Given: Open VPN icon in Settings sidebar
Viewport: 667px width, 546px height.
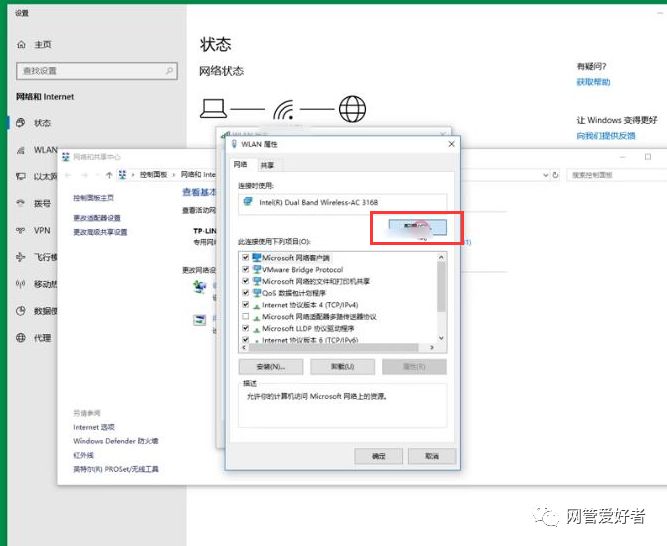Looking at the screenshot, I should 20,230.
